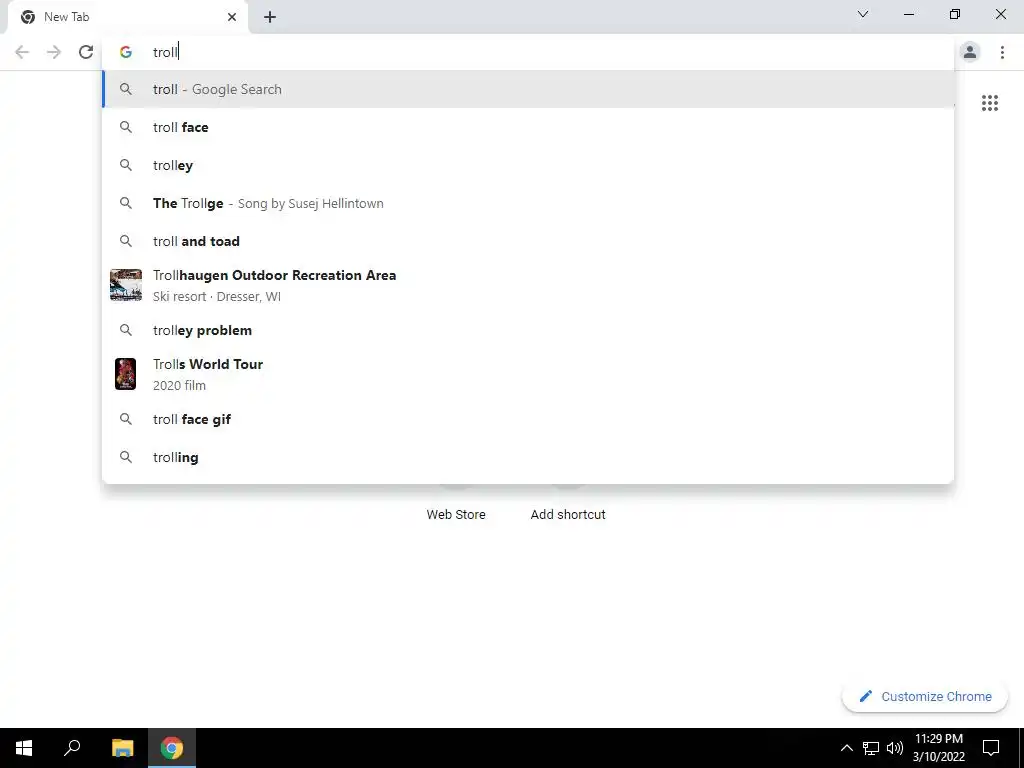
Task: Click search icon beside 'trolling'
Action: 126,457
